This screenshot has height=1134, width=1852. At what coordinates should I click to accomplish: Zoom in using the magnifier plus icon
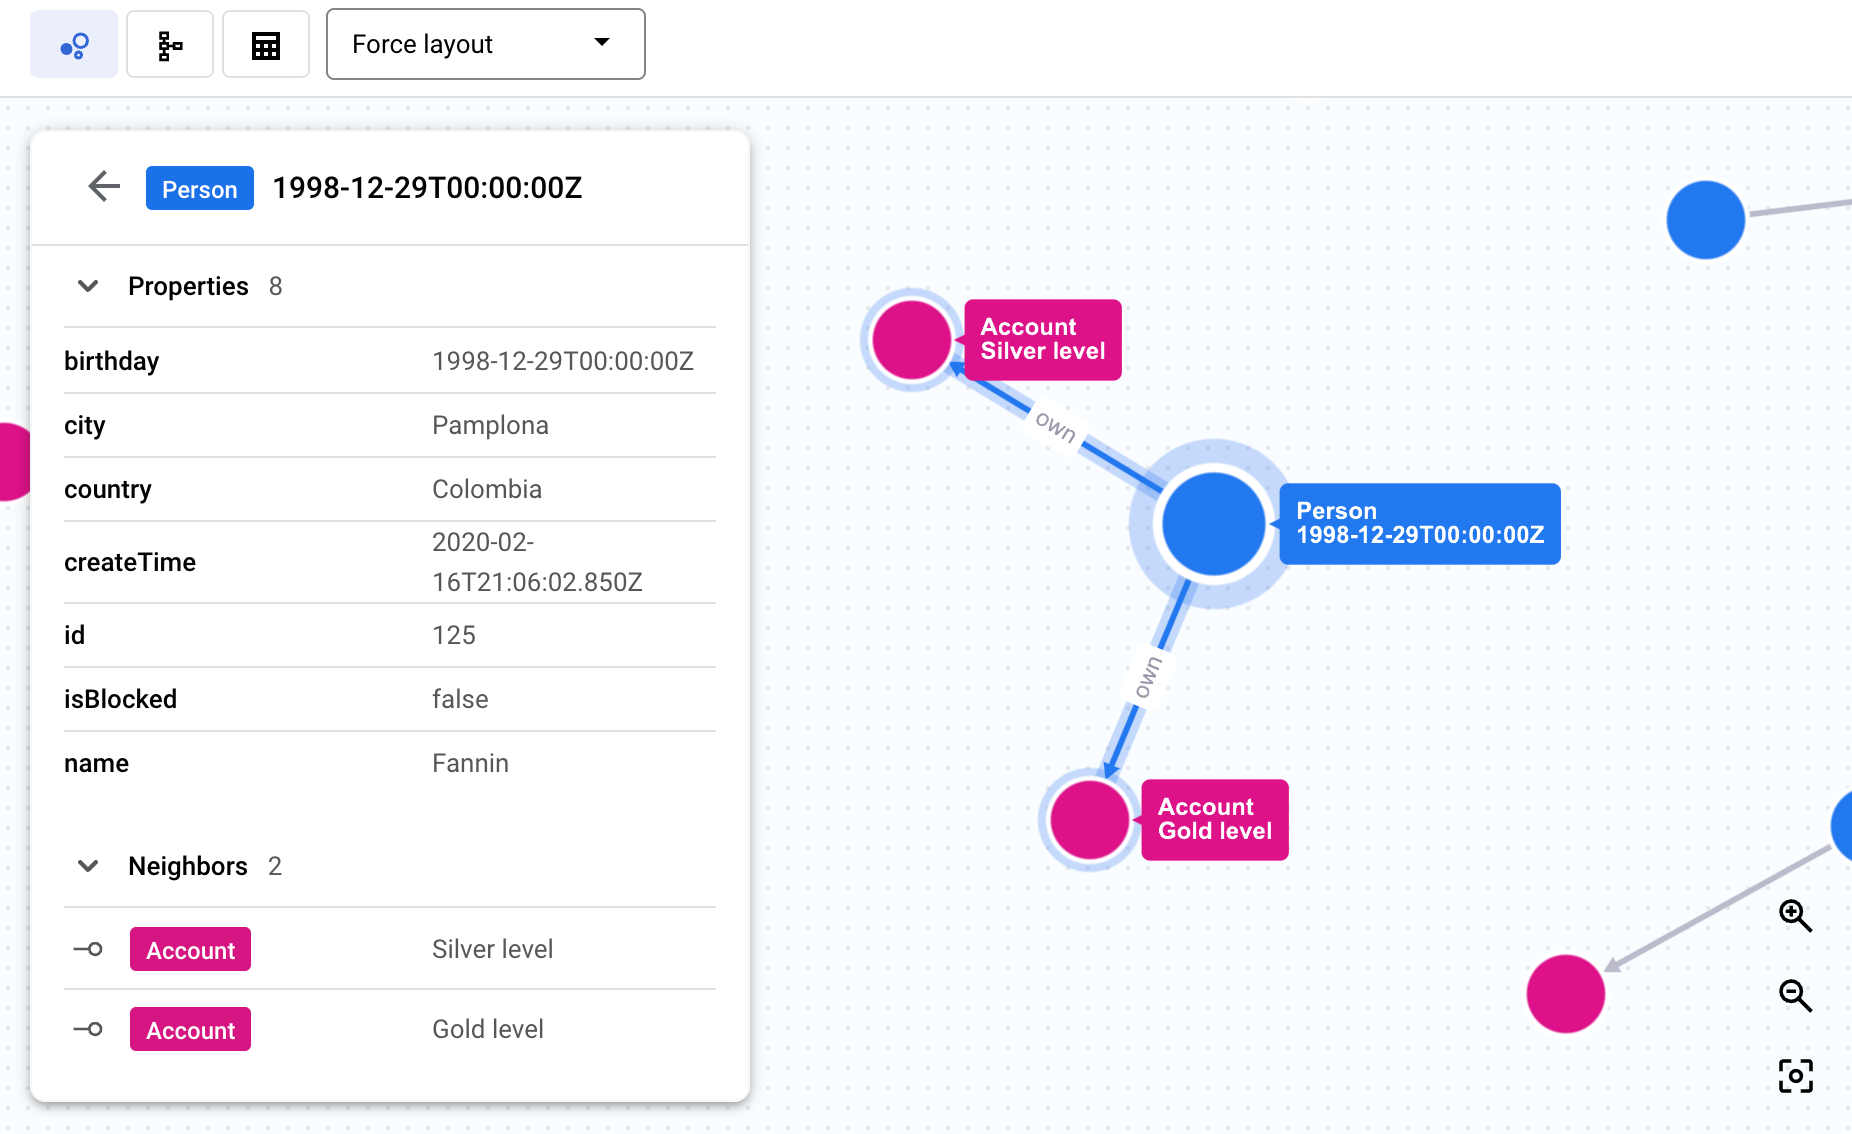tap(1796, 916)
